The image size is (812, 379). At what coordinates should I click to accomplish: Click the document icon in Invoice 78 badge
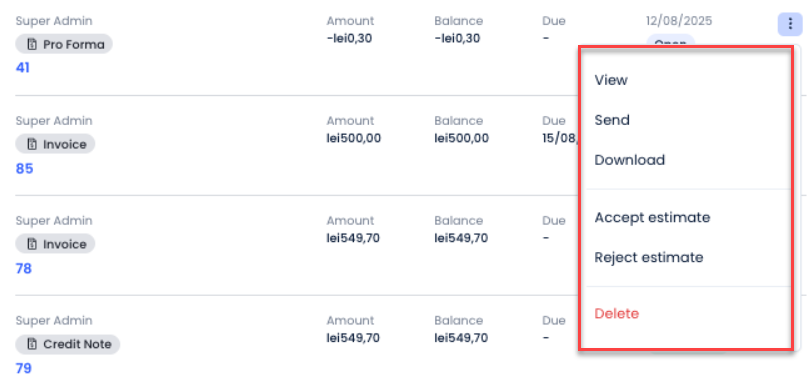[x=32, y=244]
